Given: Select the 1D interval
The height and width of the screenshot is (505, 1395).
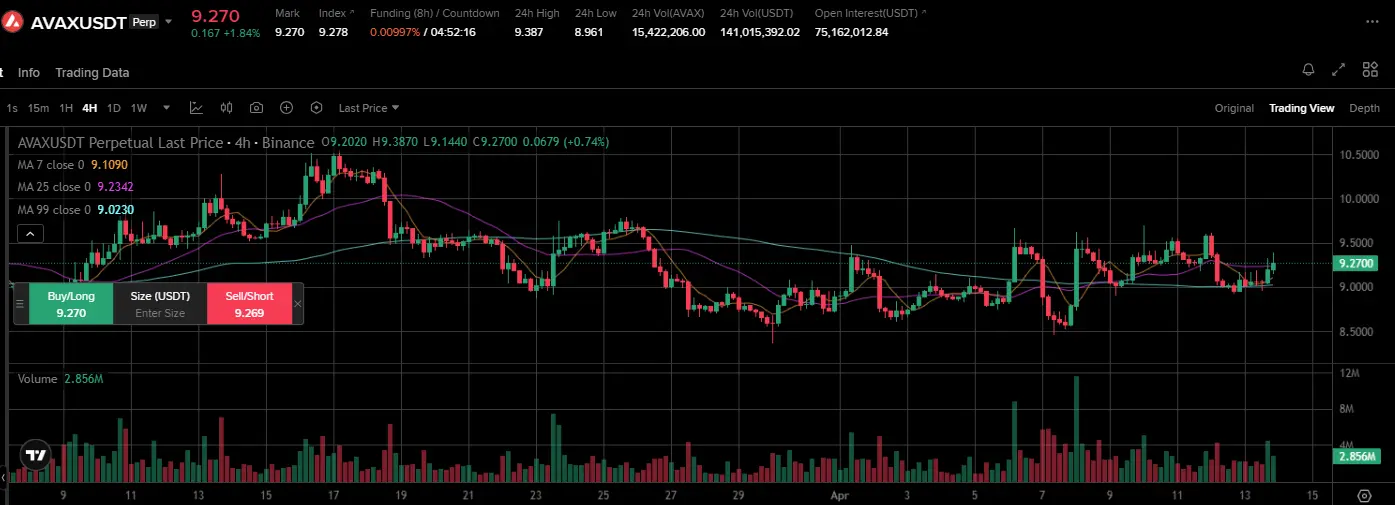Looking at the screenshot, I should [114, 108].
